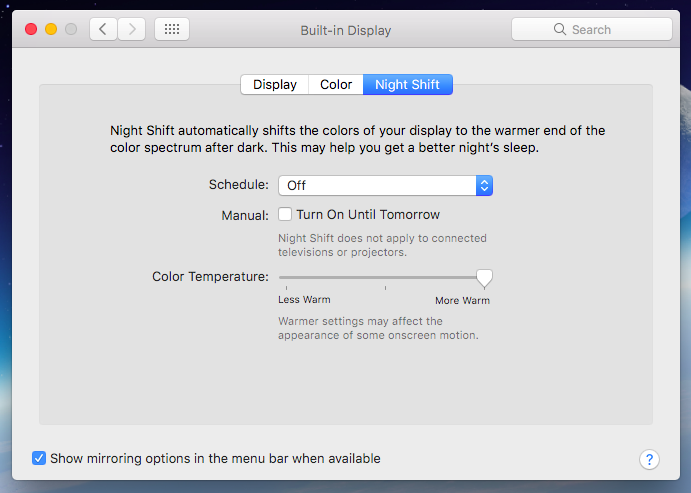The image size is (691, 493).
Task: Click the Built-in Display window title
Action: click(346, 30)
